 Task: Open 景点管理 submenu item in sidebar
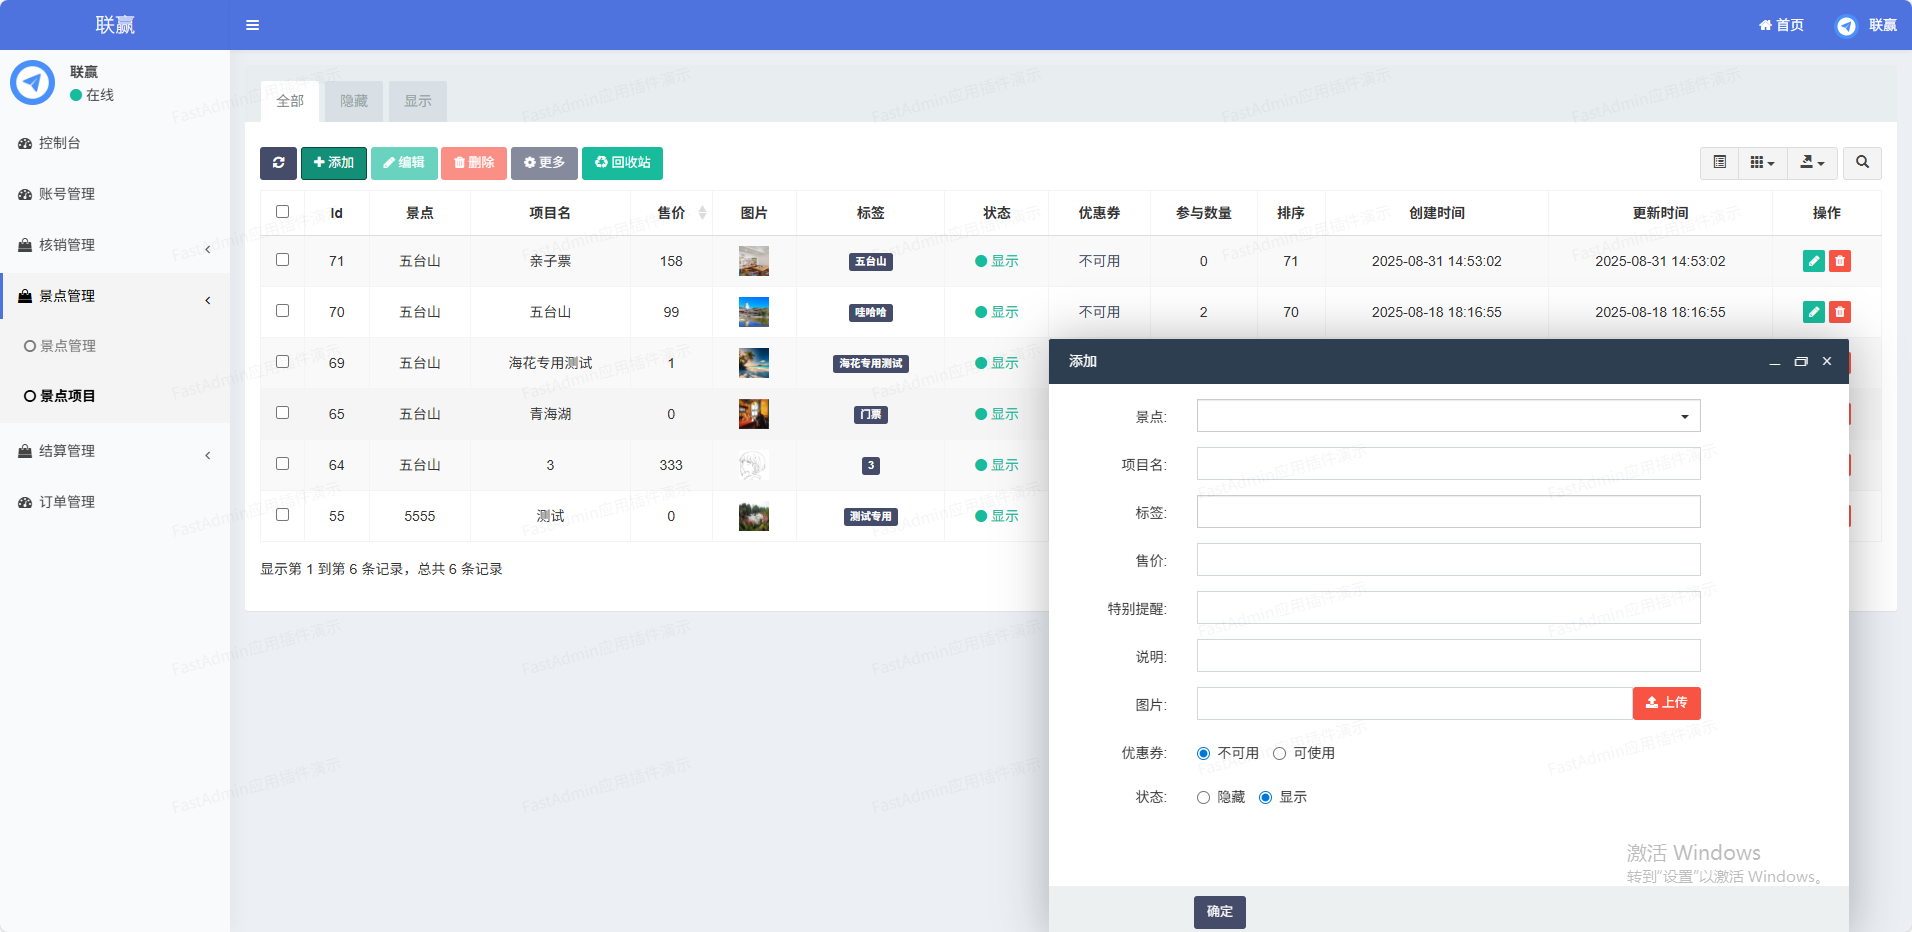click(68, 346)
